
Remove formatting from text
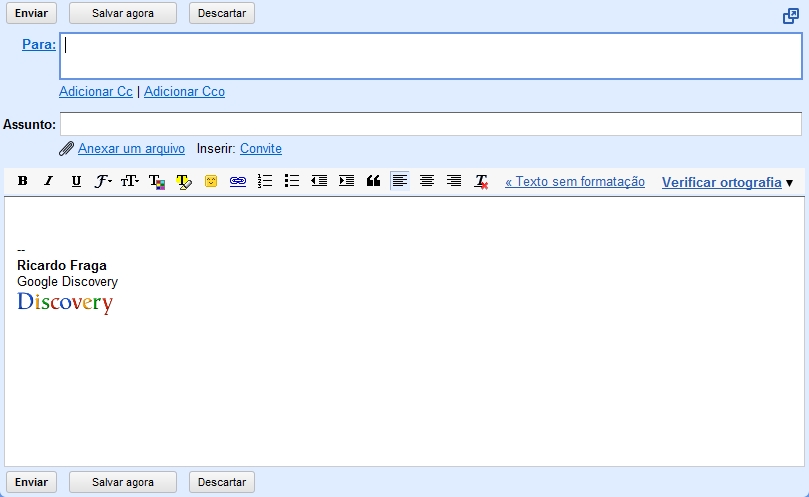pyautogui.click(x=481, y=182)
